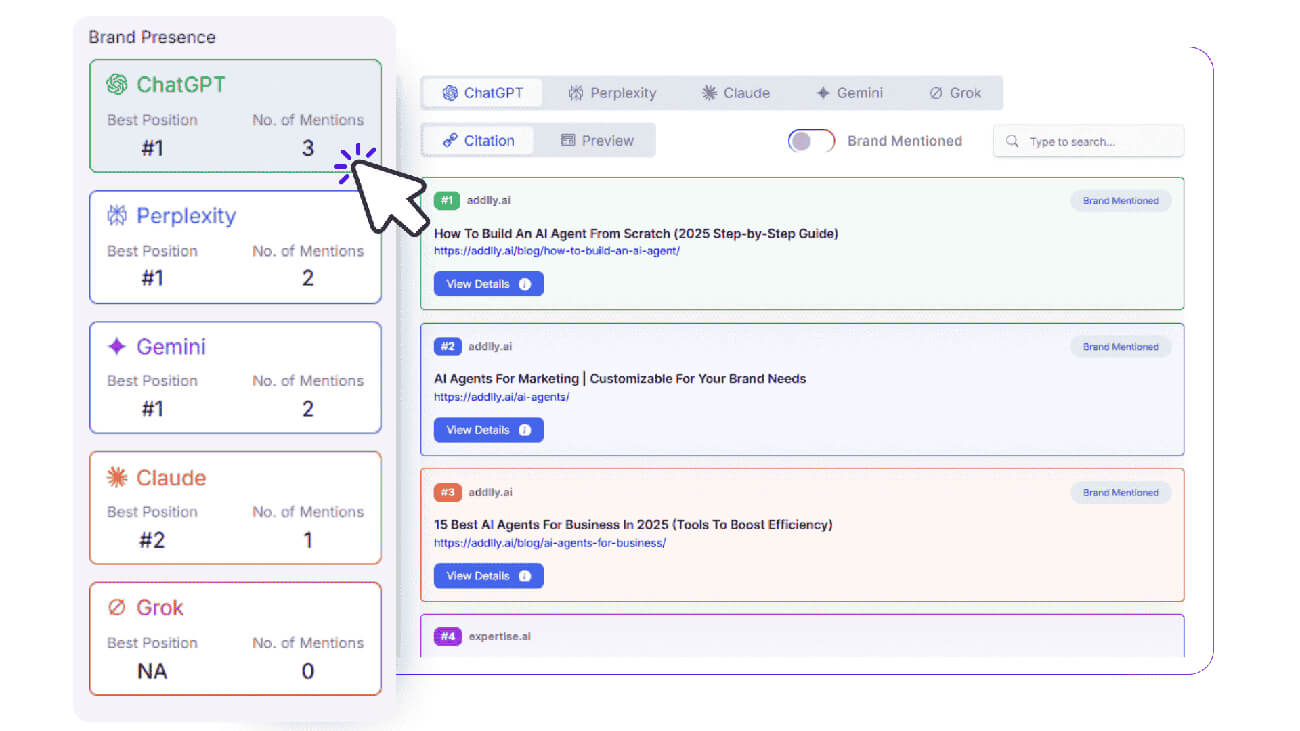This screenshot has height=731, width=1300.
Task: Click the blue #2 rank badge
Action: click(447, 347)
